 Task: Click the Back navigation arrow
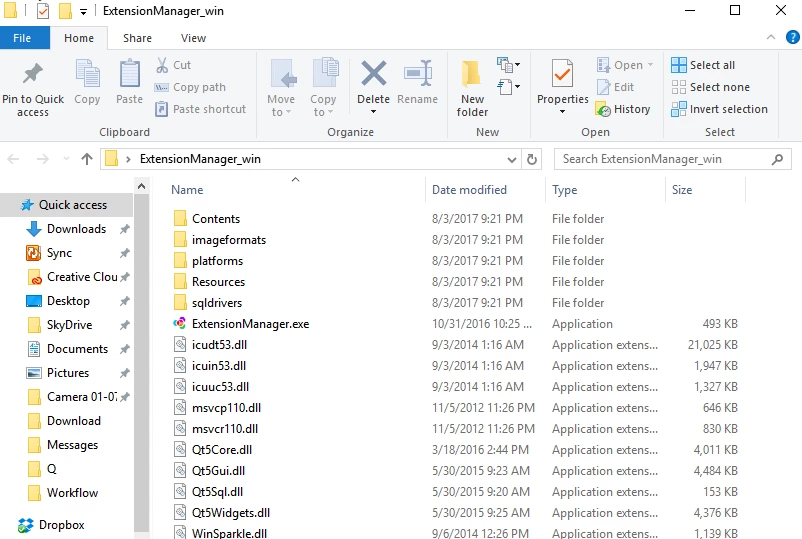[13, 159]
